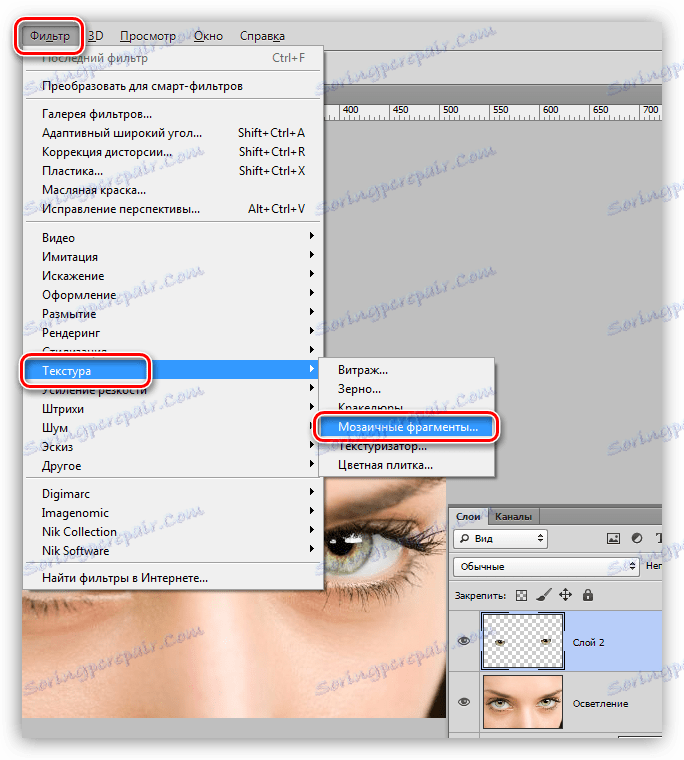Expand the Искажение submenu

coord(173,276)
